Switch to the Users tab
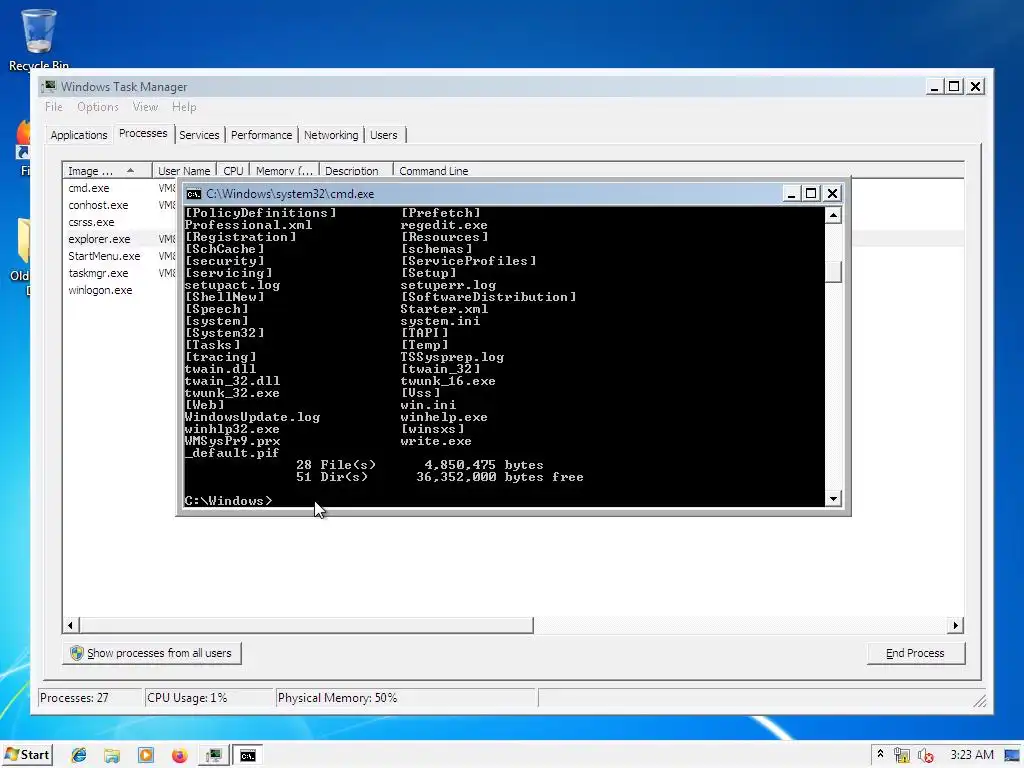The width and height of the screenshot is (1024, 768). coord(384,135)
